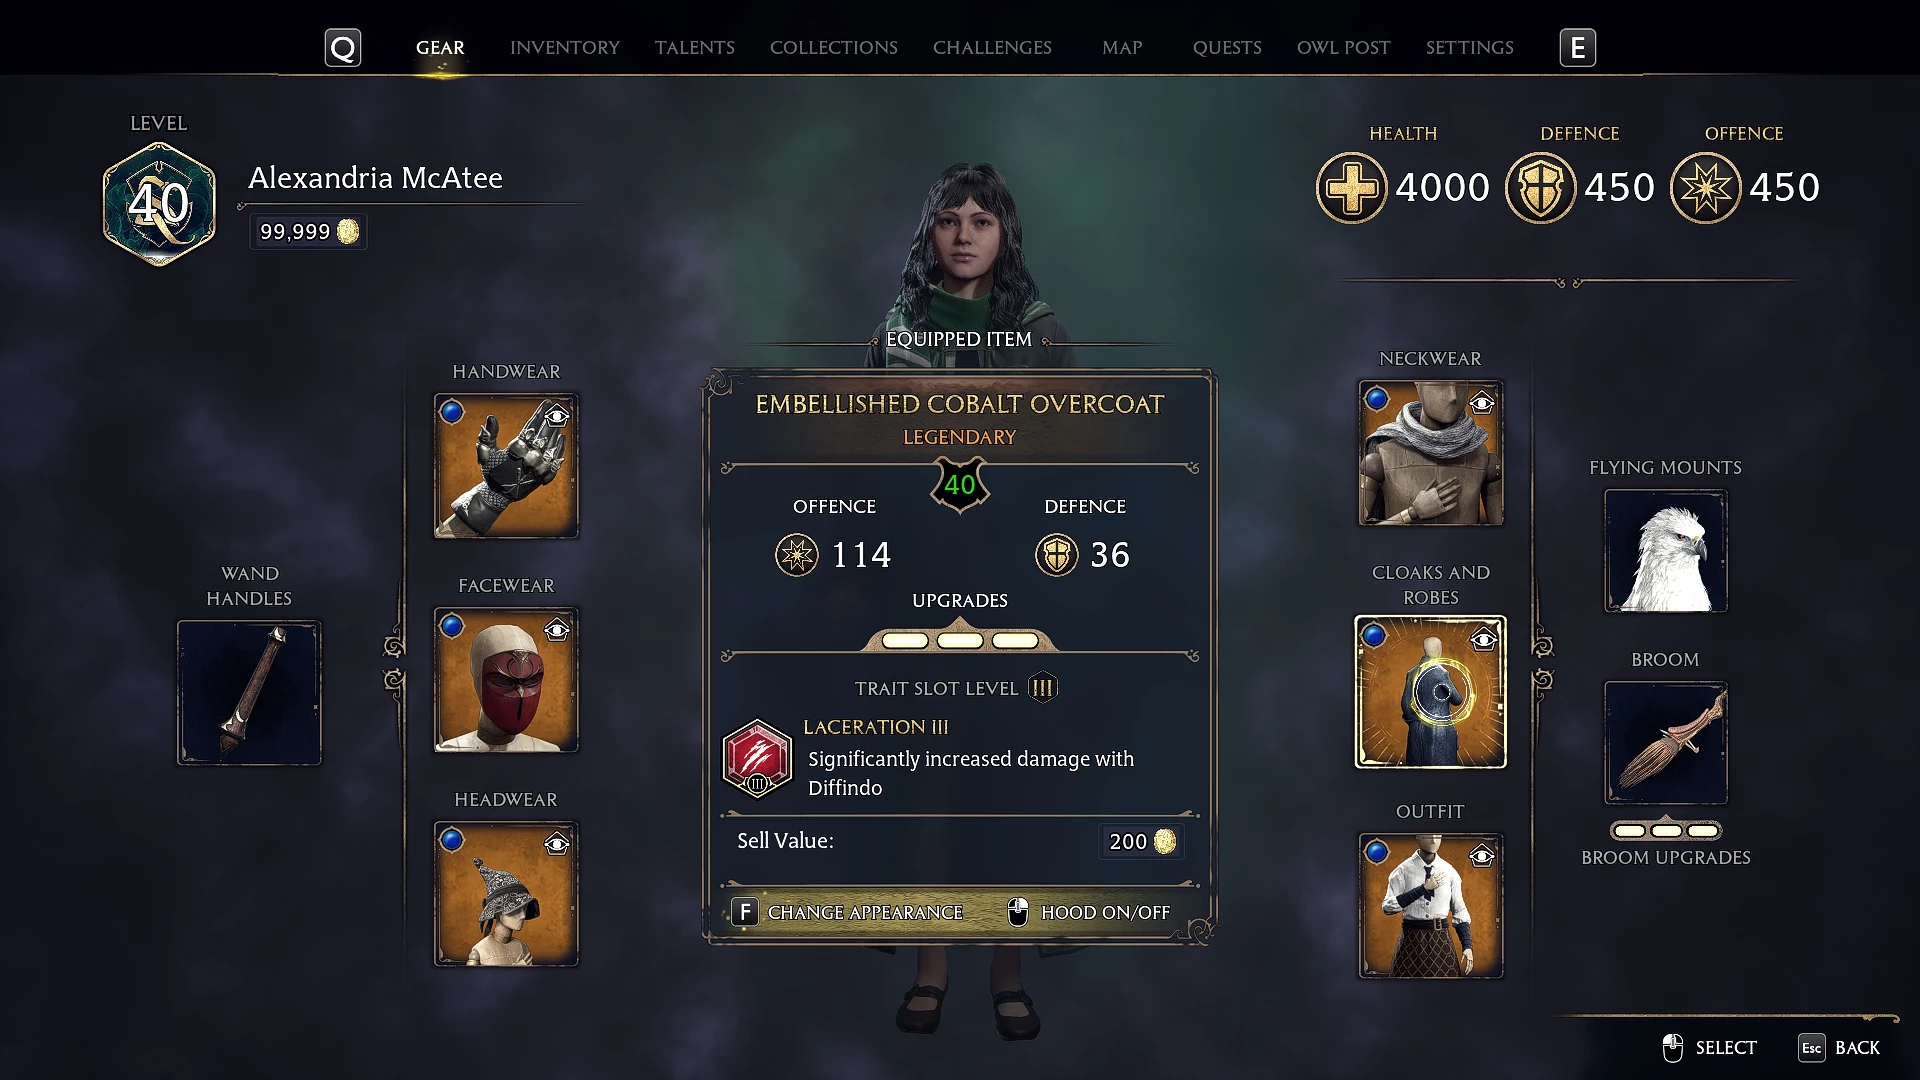This screenshot has height=1080, width=1920.
Task: Open the Broom slot
Action: [x=1666, y=743]
